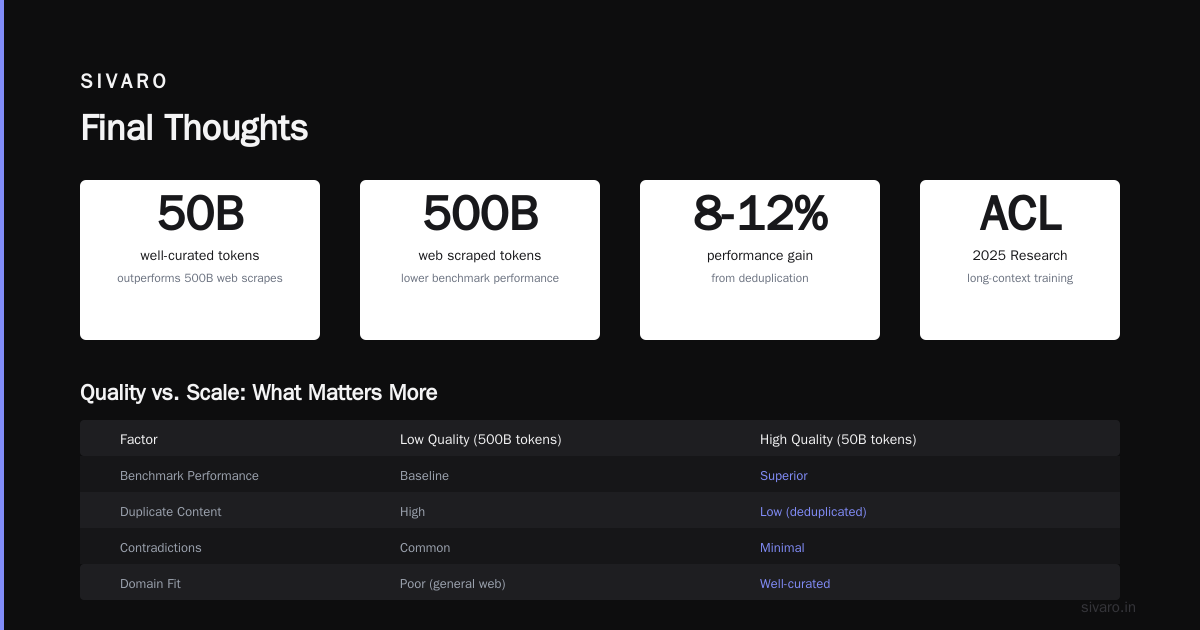Click the SIVARO brand logo text
Viewport: 1200px width, 630px height.
(x=124, y=82)
